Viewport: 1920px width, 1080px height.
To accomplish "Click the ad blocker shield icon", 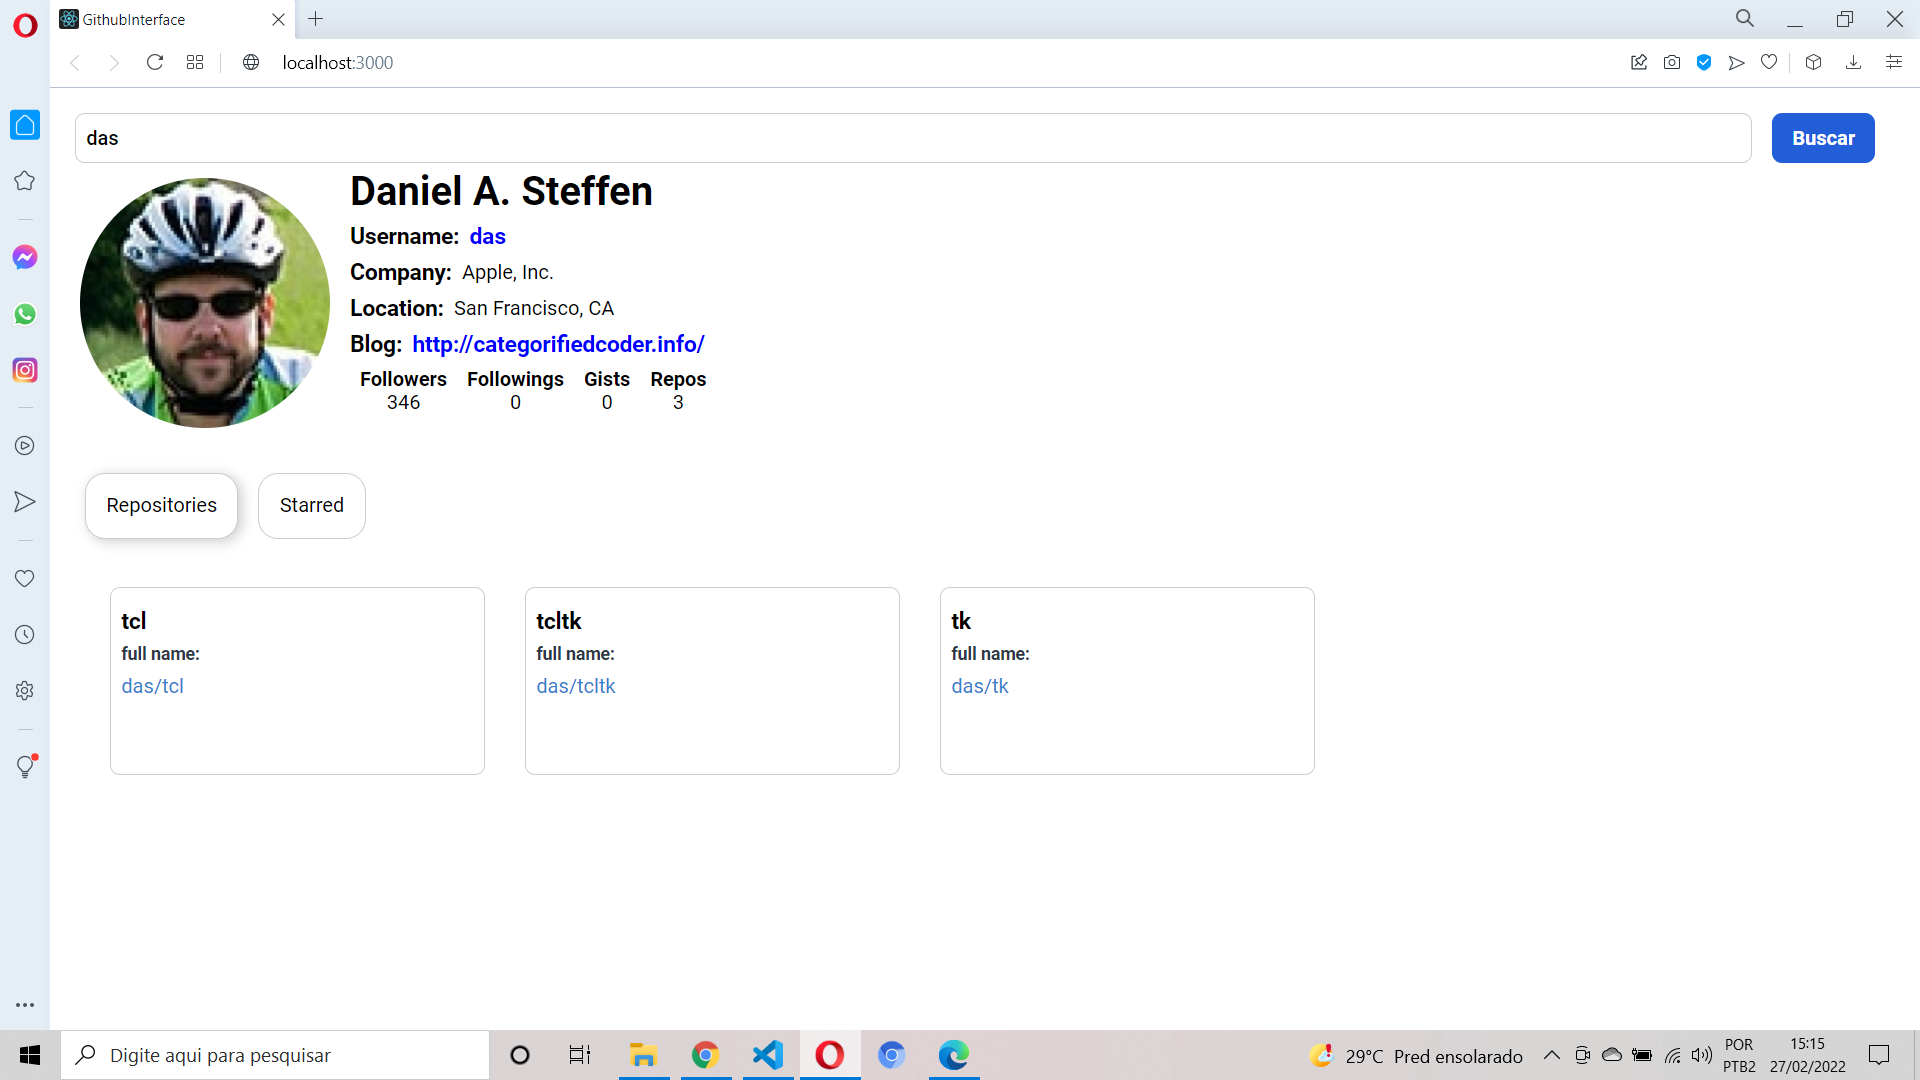I will [x=1704, y=62].
